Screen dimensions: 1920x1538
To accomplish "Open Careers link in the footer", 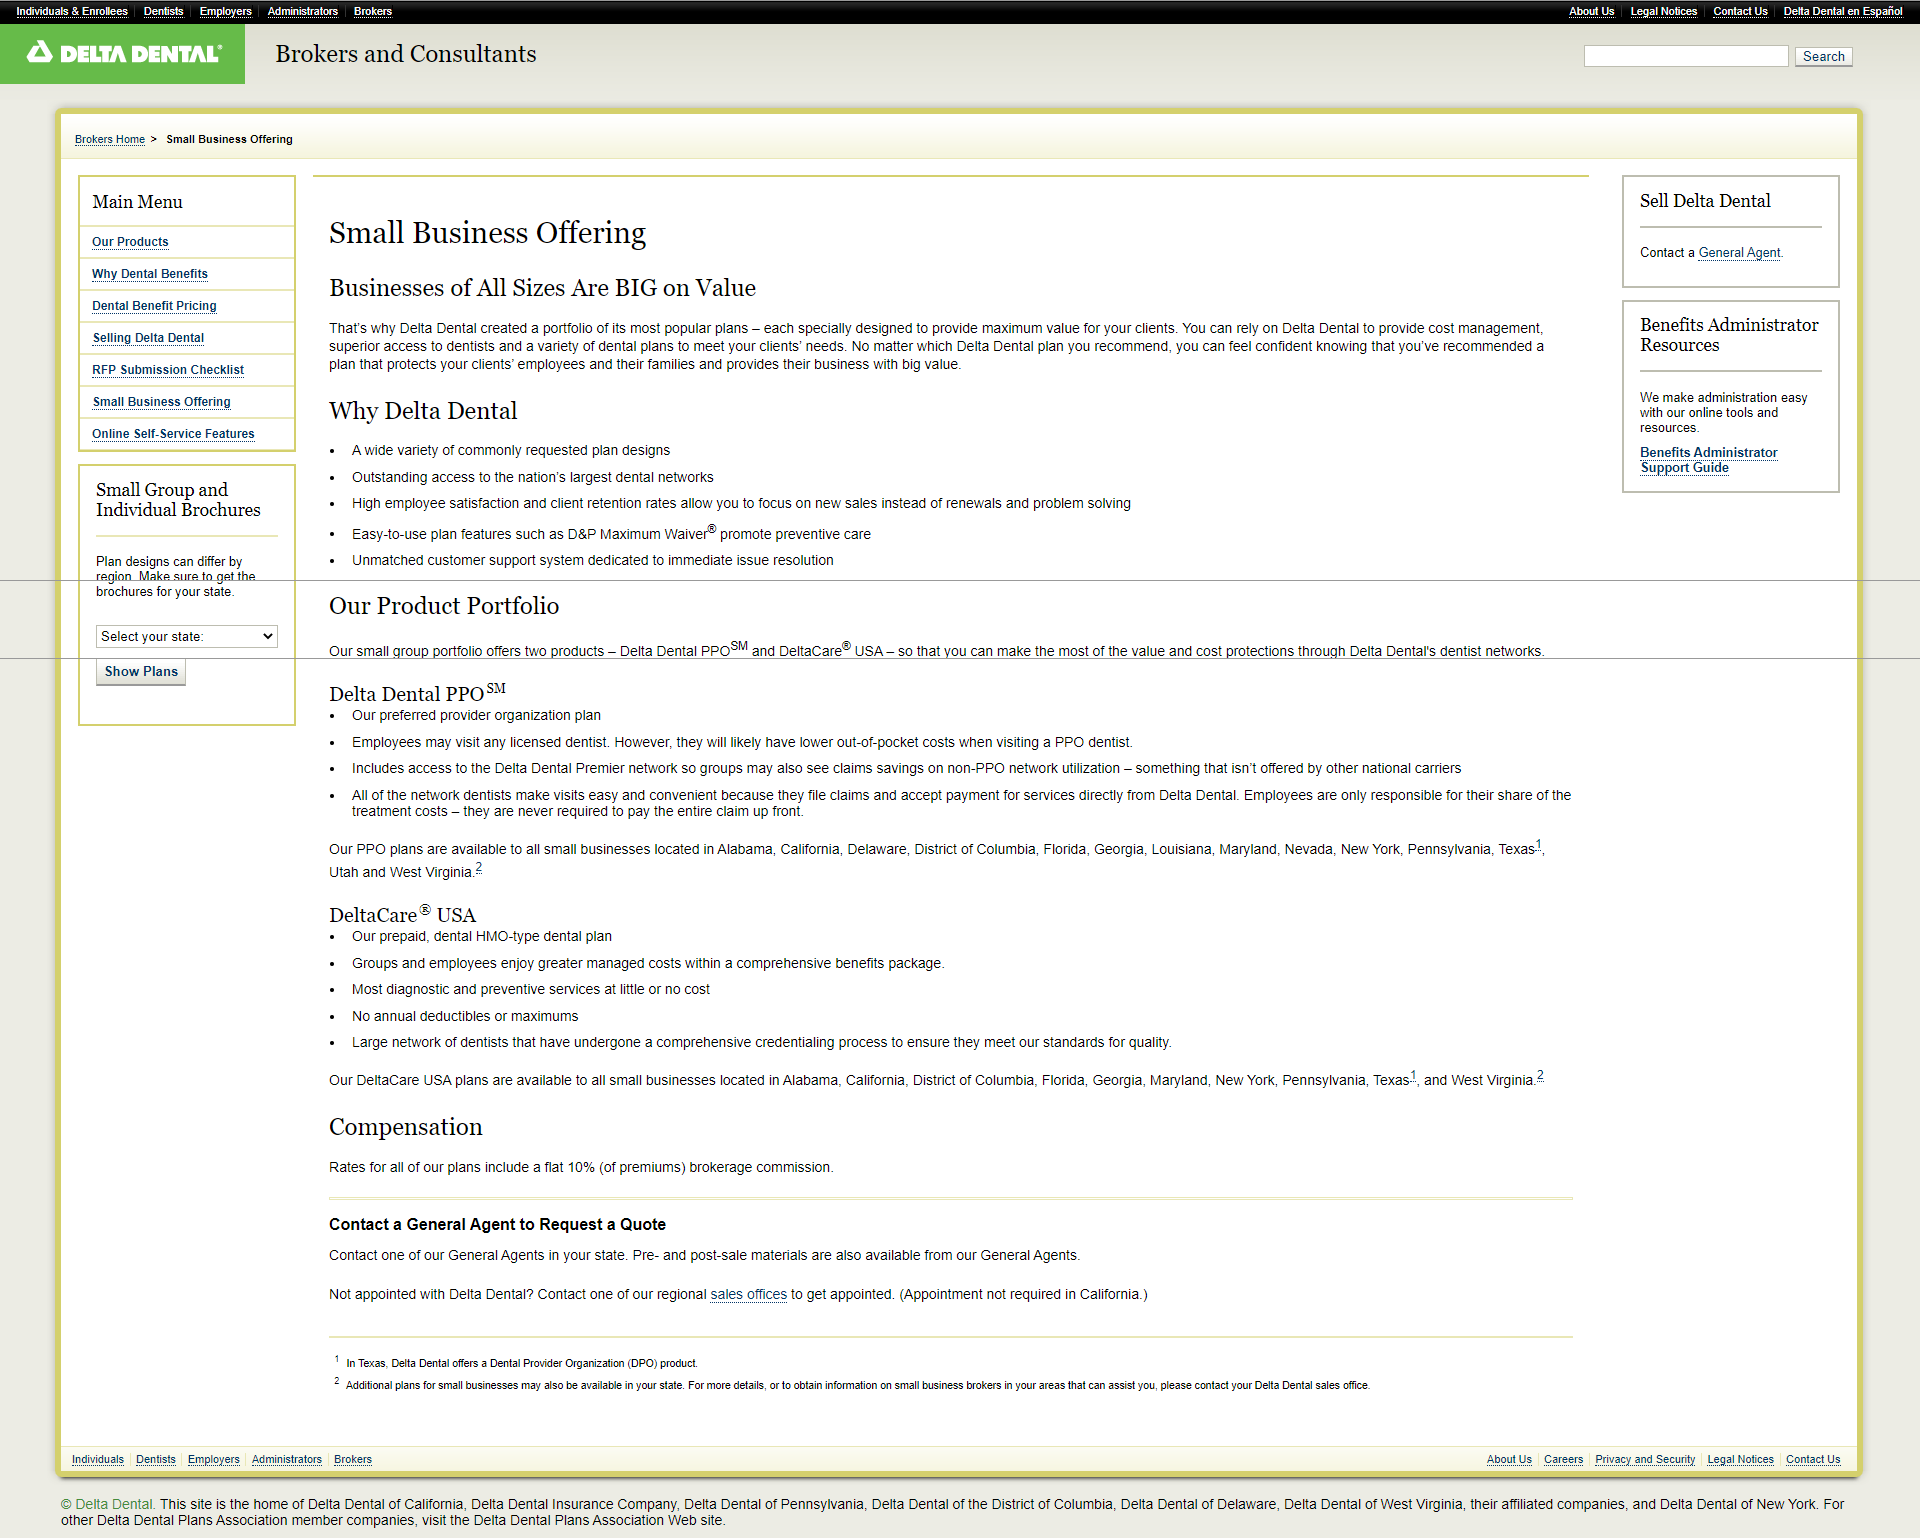I will pos(1563,1460).
